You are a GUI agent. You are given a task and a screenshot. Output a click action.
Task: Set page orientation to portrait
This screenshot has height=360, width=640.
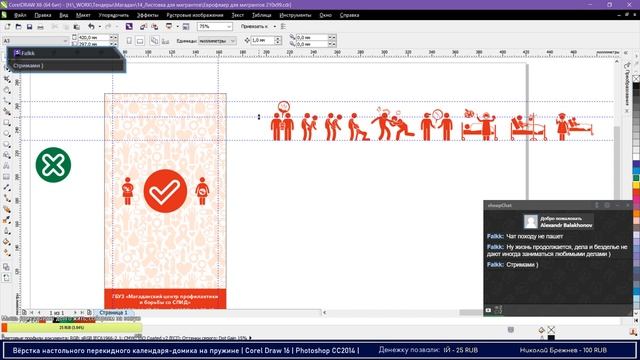tap(129, 41)
